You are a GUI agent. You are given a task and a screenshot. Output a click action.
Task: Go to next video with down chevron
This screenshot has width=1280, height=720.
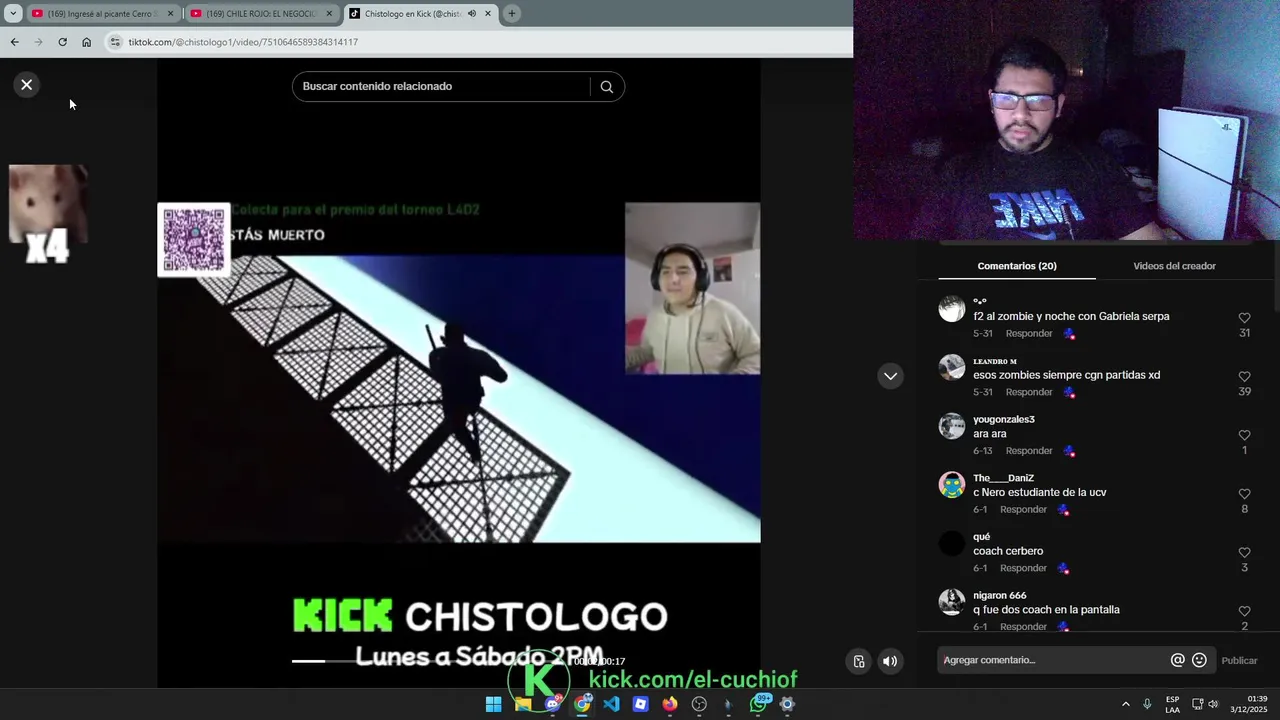890,376
